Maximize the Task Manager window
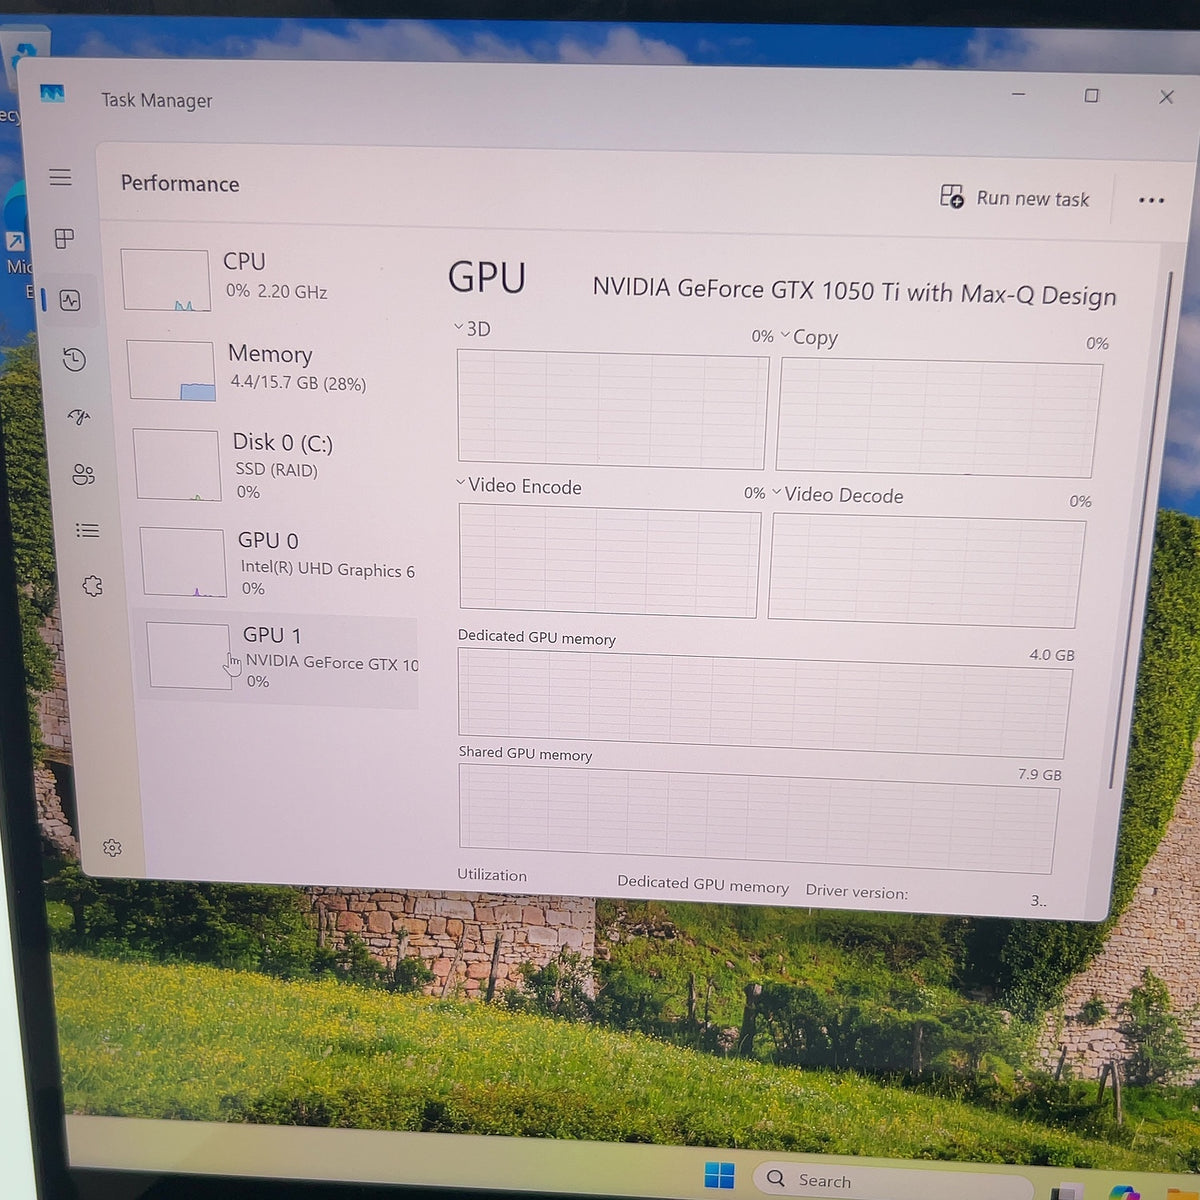 pos(1091,95)
